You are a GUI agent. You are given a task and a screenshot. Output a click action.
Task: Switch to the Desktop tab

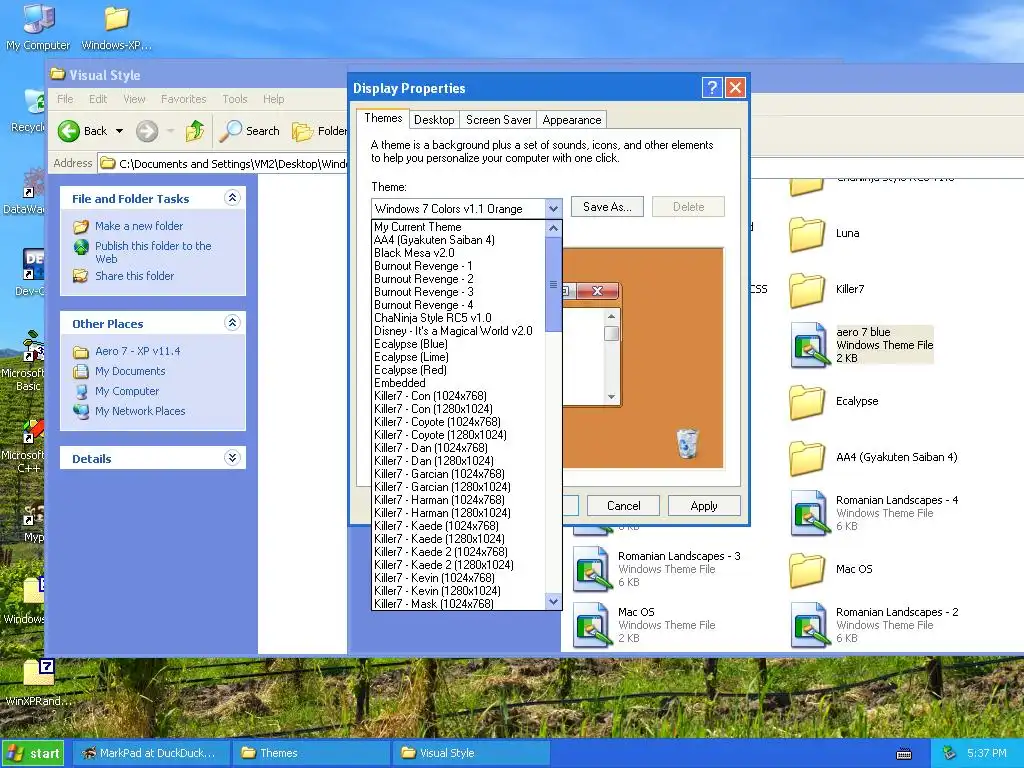click(x=434, y=120)
